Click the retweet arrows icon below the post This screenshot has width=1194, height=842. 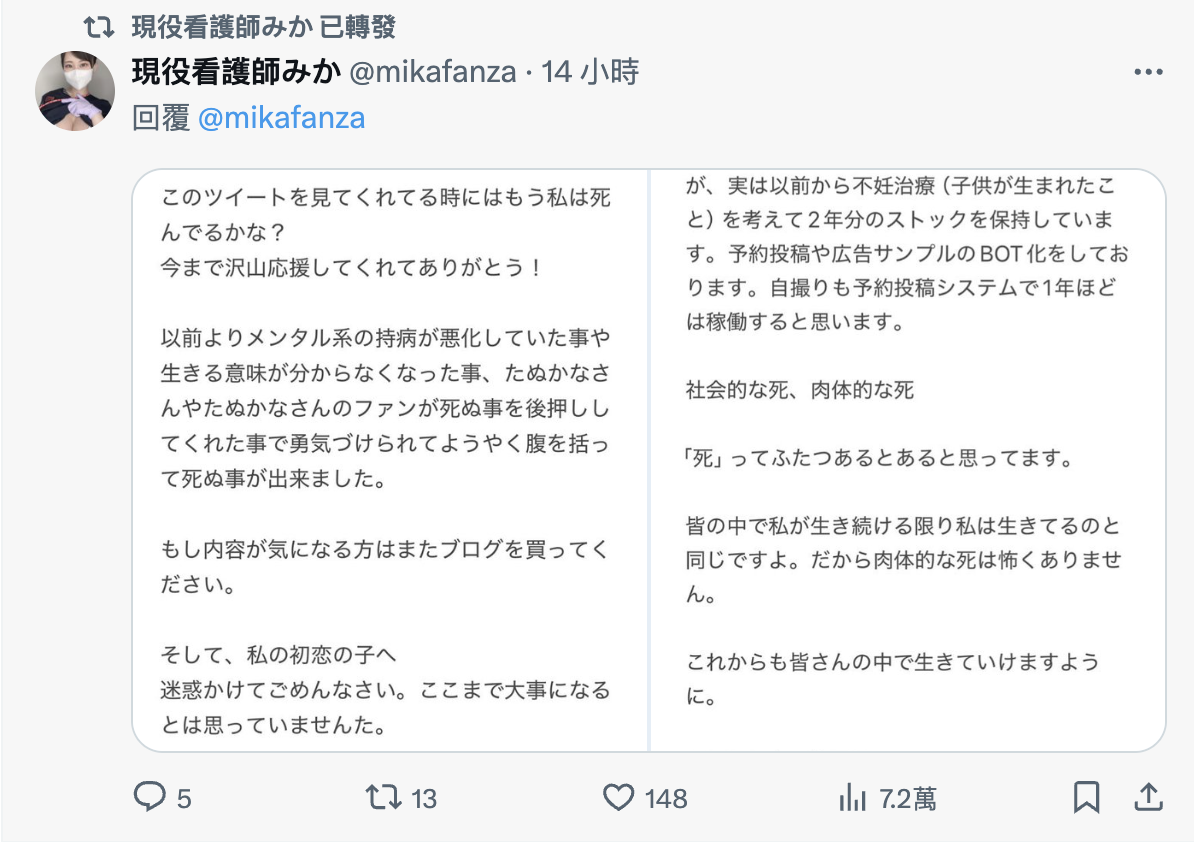tap(382, 797)
